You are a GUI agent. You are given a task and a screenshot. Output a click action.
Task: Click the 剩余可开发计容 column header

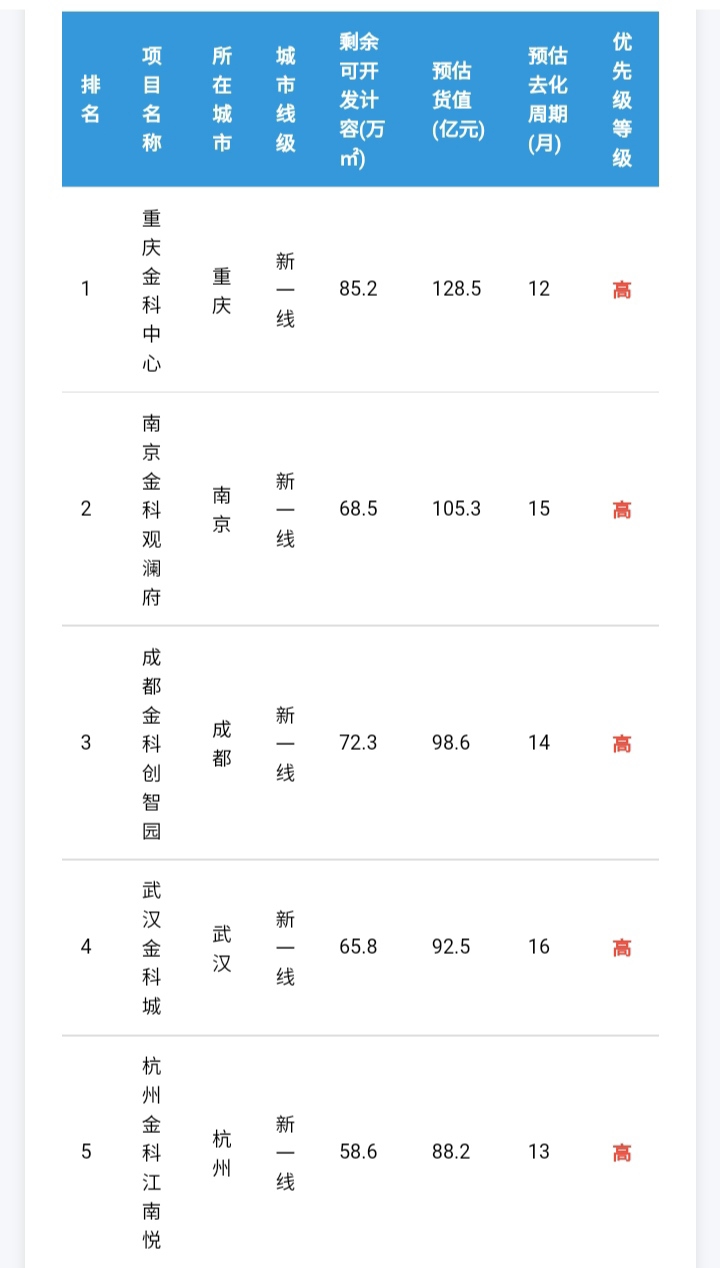point(359,100)
